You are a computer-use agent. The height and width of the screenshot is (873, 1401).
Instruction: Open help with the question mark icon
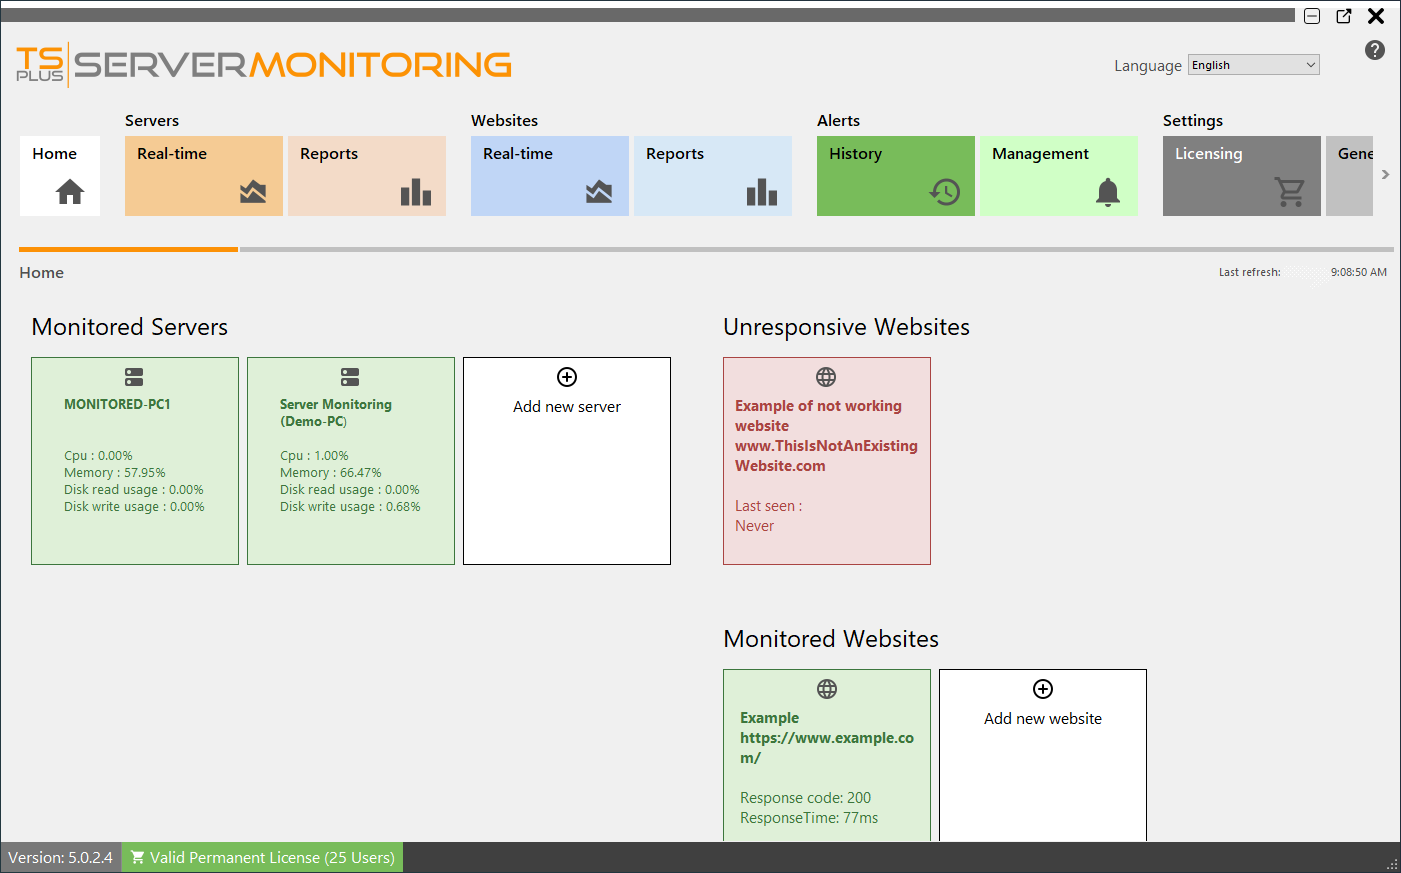(x=1374, y=50)
